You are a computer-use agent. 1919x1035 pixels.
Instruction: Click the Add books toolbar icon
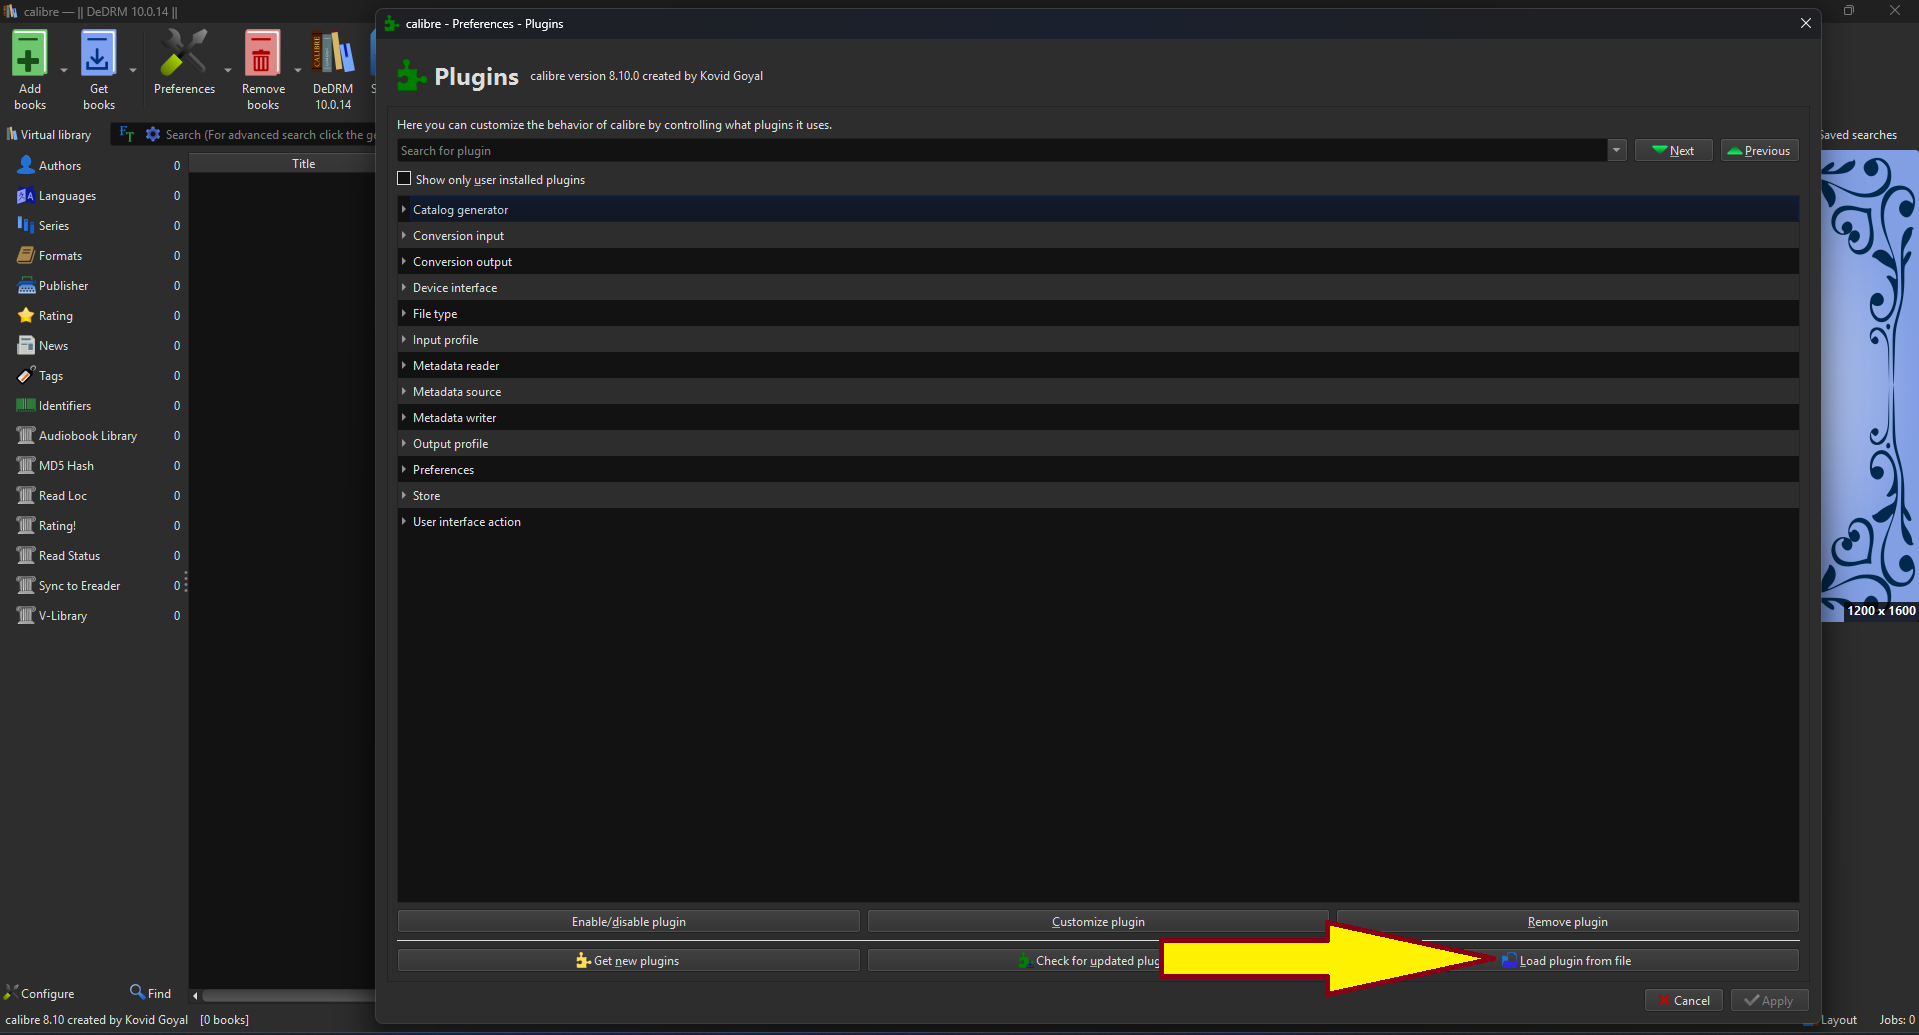[29, 55]
